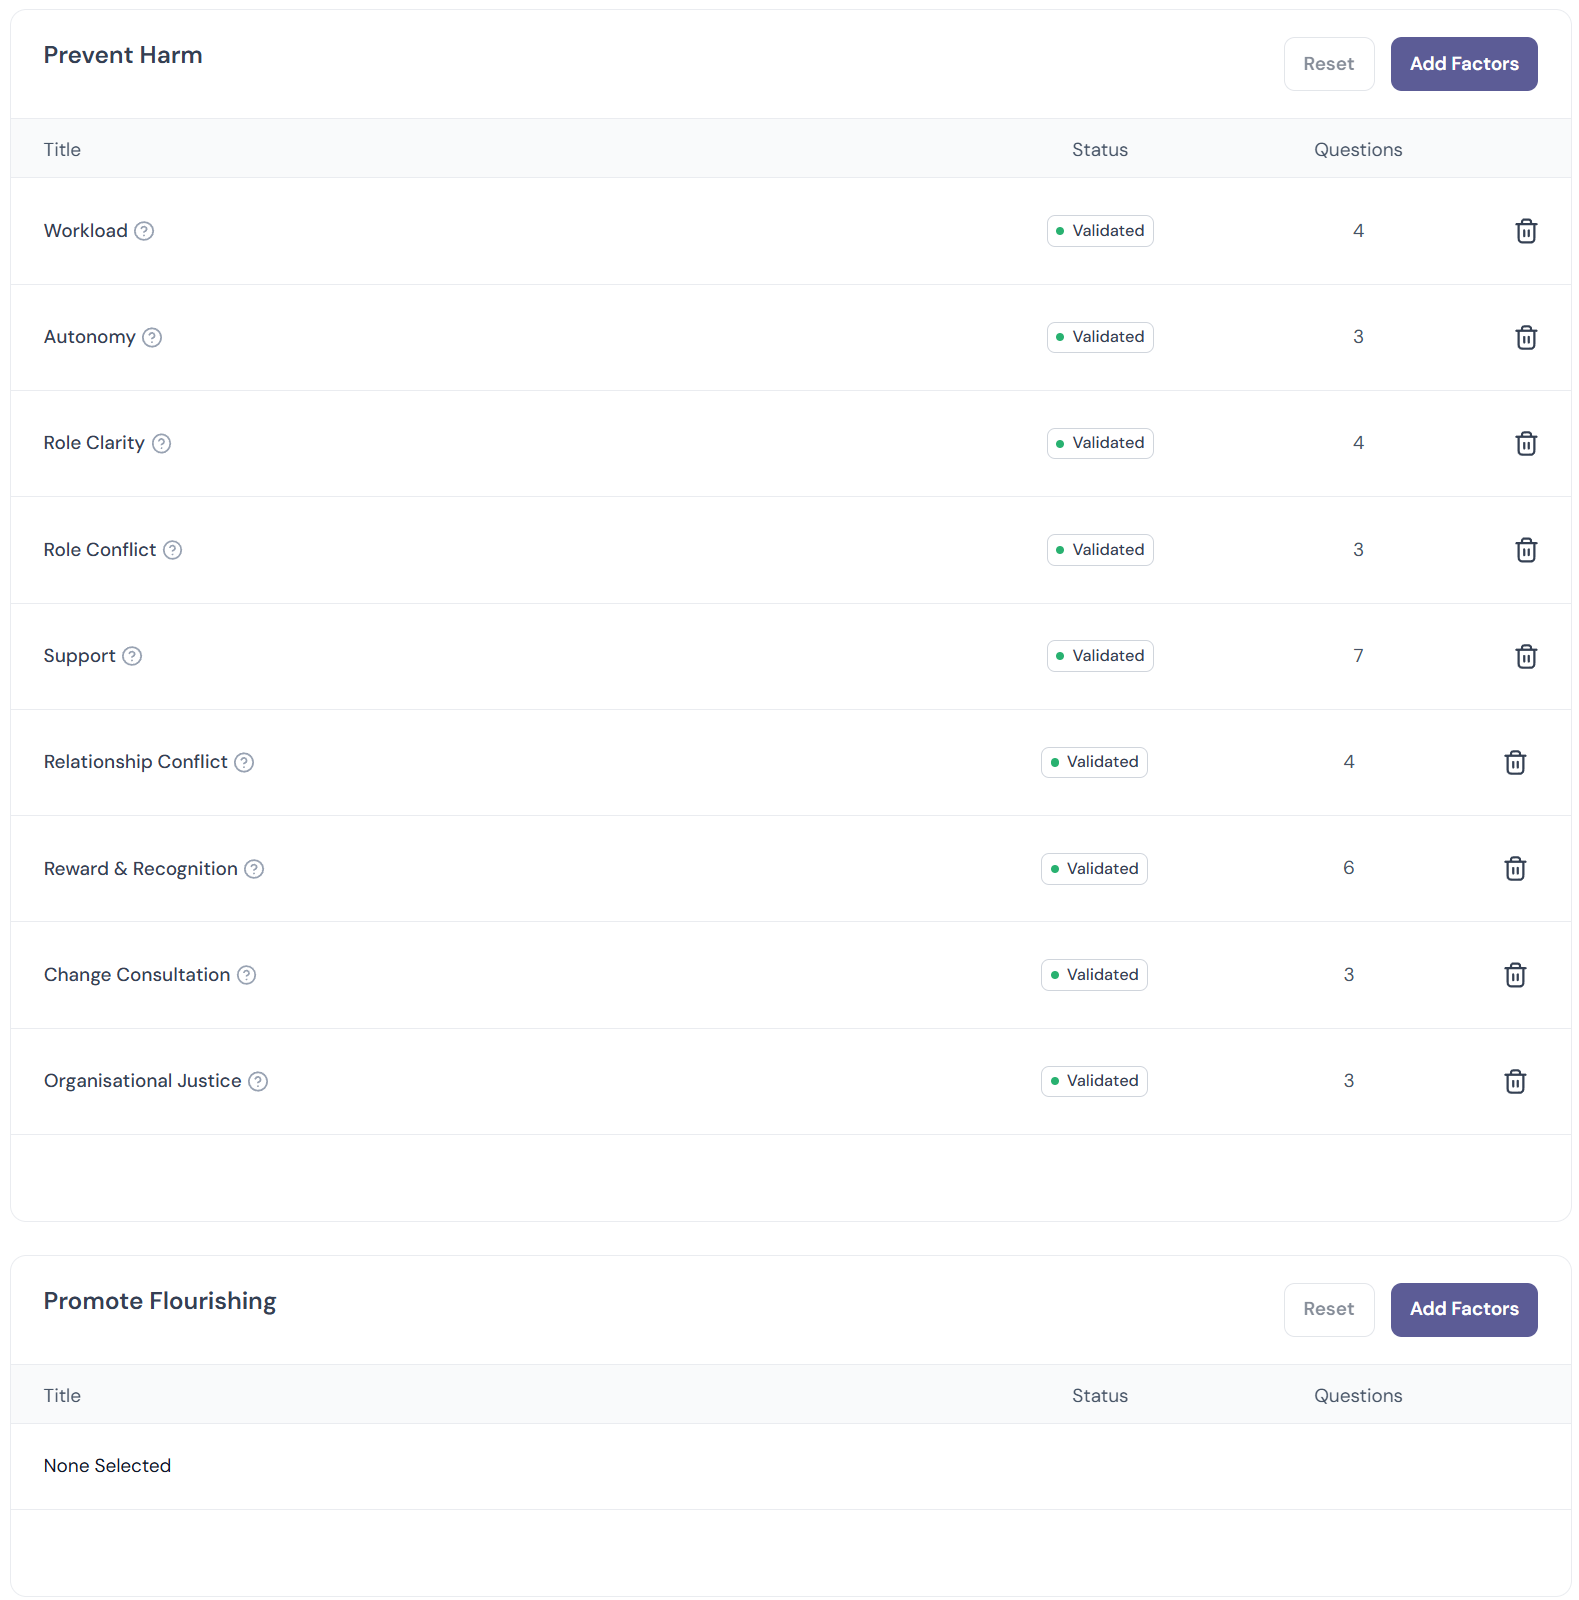Click trash icon for Role Clarity

pyautogui.click(x=1526, y=443)
